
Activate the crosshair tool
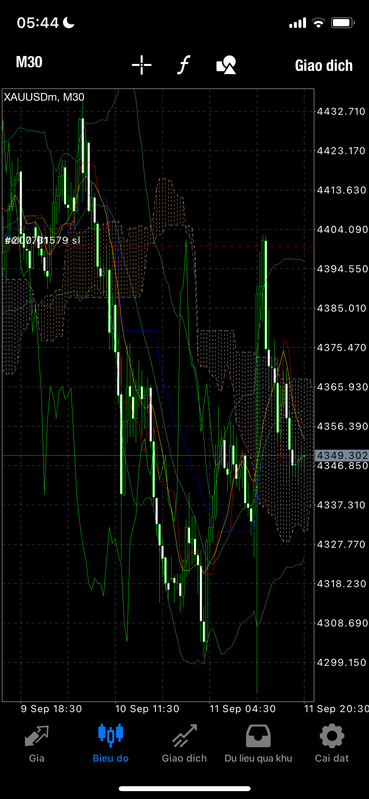(141, 65)
